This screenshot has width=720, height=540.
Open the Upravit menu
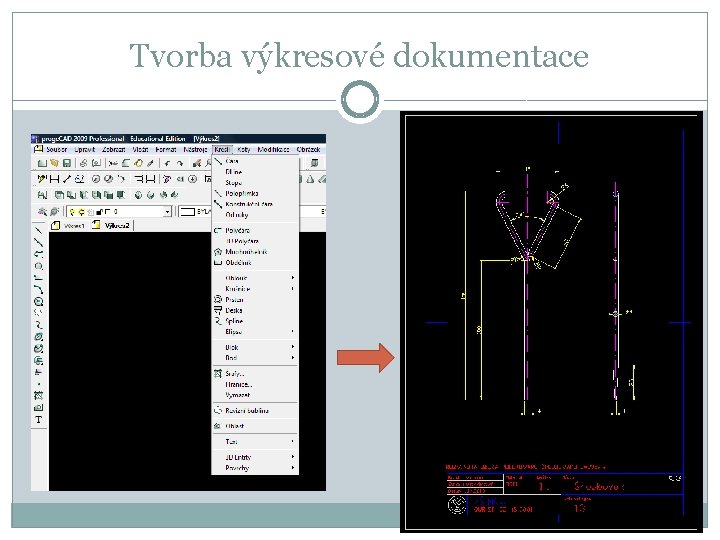coord(84,149)
